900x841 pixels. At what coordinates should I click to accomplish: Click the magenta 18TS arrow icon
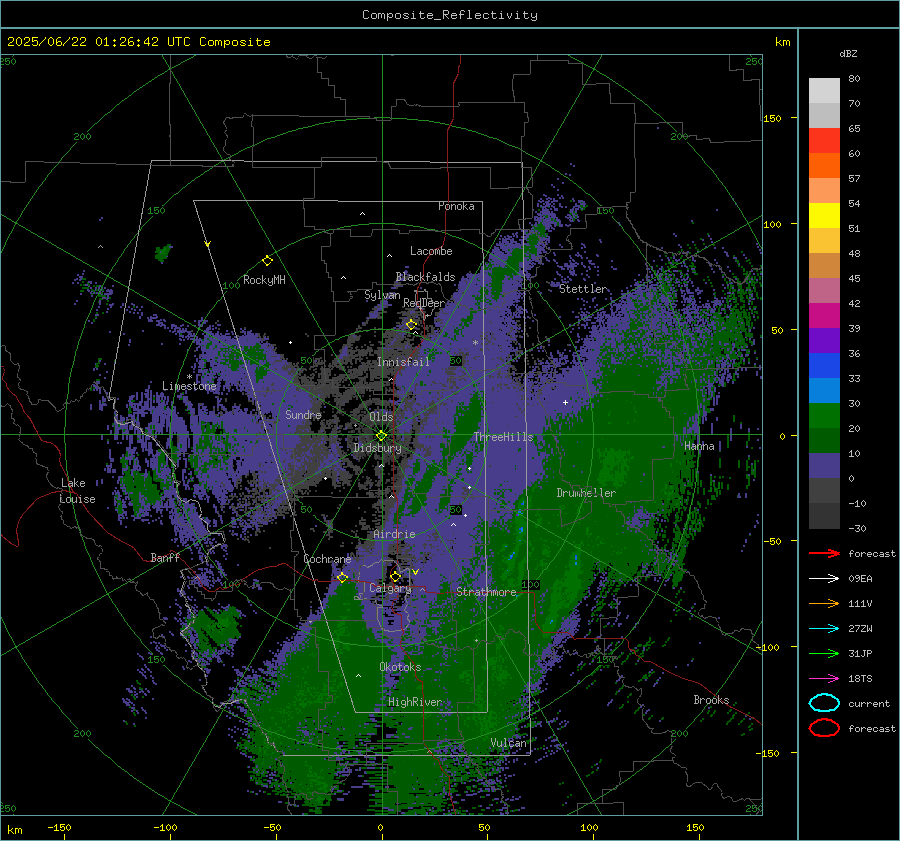[x=824, y=679]
